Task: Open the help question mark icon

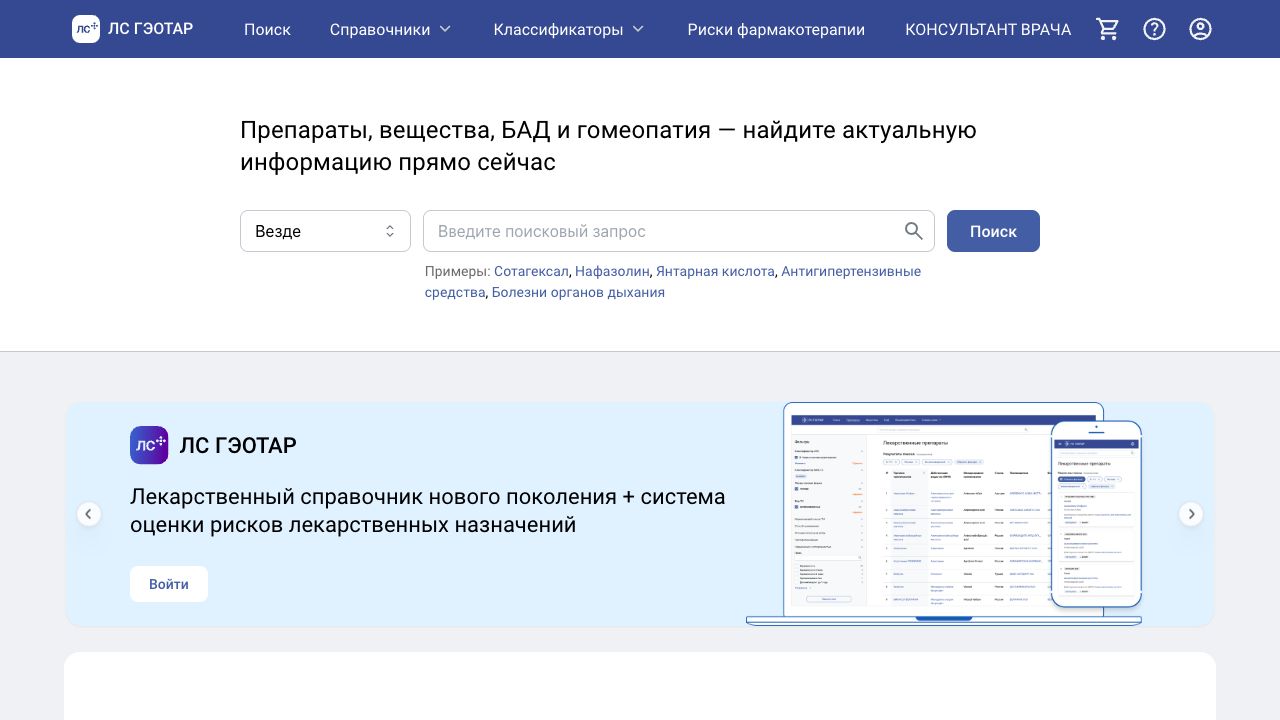Action: click(1154, 29)
